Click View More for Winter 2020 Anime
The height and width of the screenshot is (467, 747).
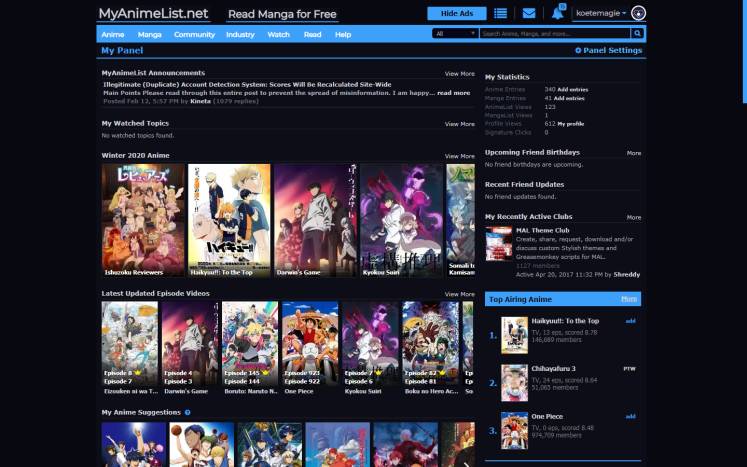click(460, 156)
